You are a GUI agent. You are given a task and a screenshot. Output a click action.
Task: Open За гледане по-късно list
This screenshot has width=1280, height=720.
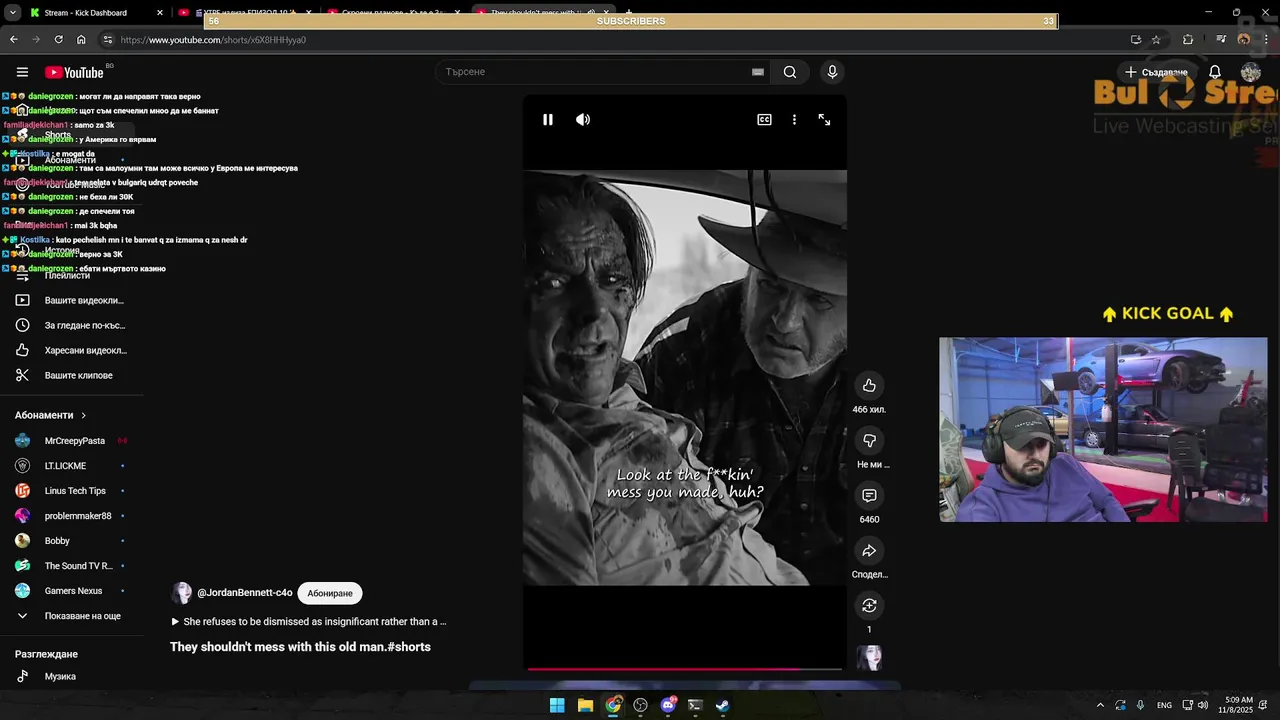[72, 325]
